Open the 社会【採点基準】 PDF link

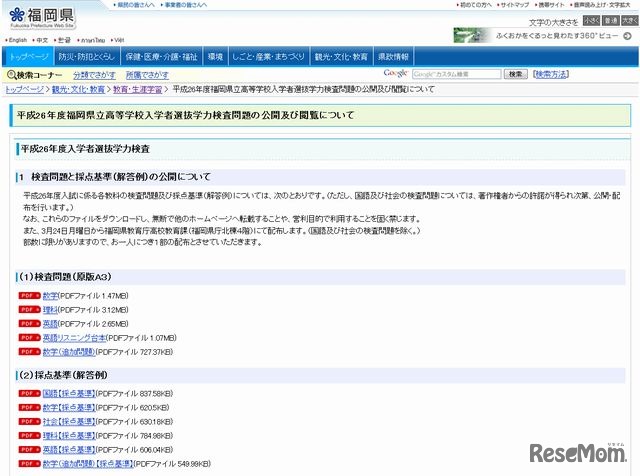[69, 422]
